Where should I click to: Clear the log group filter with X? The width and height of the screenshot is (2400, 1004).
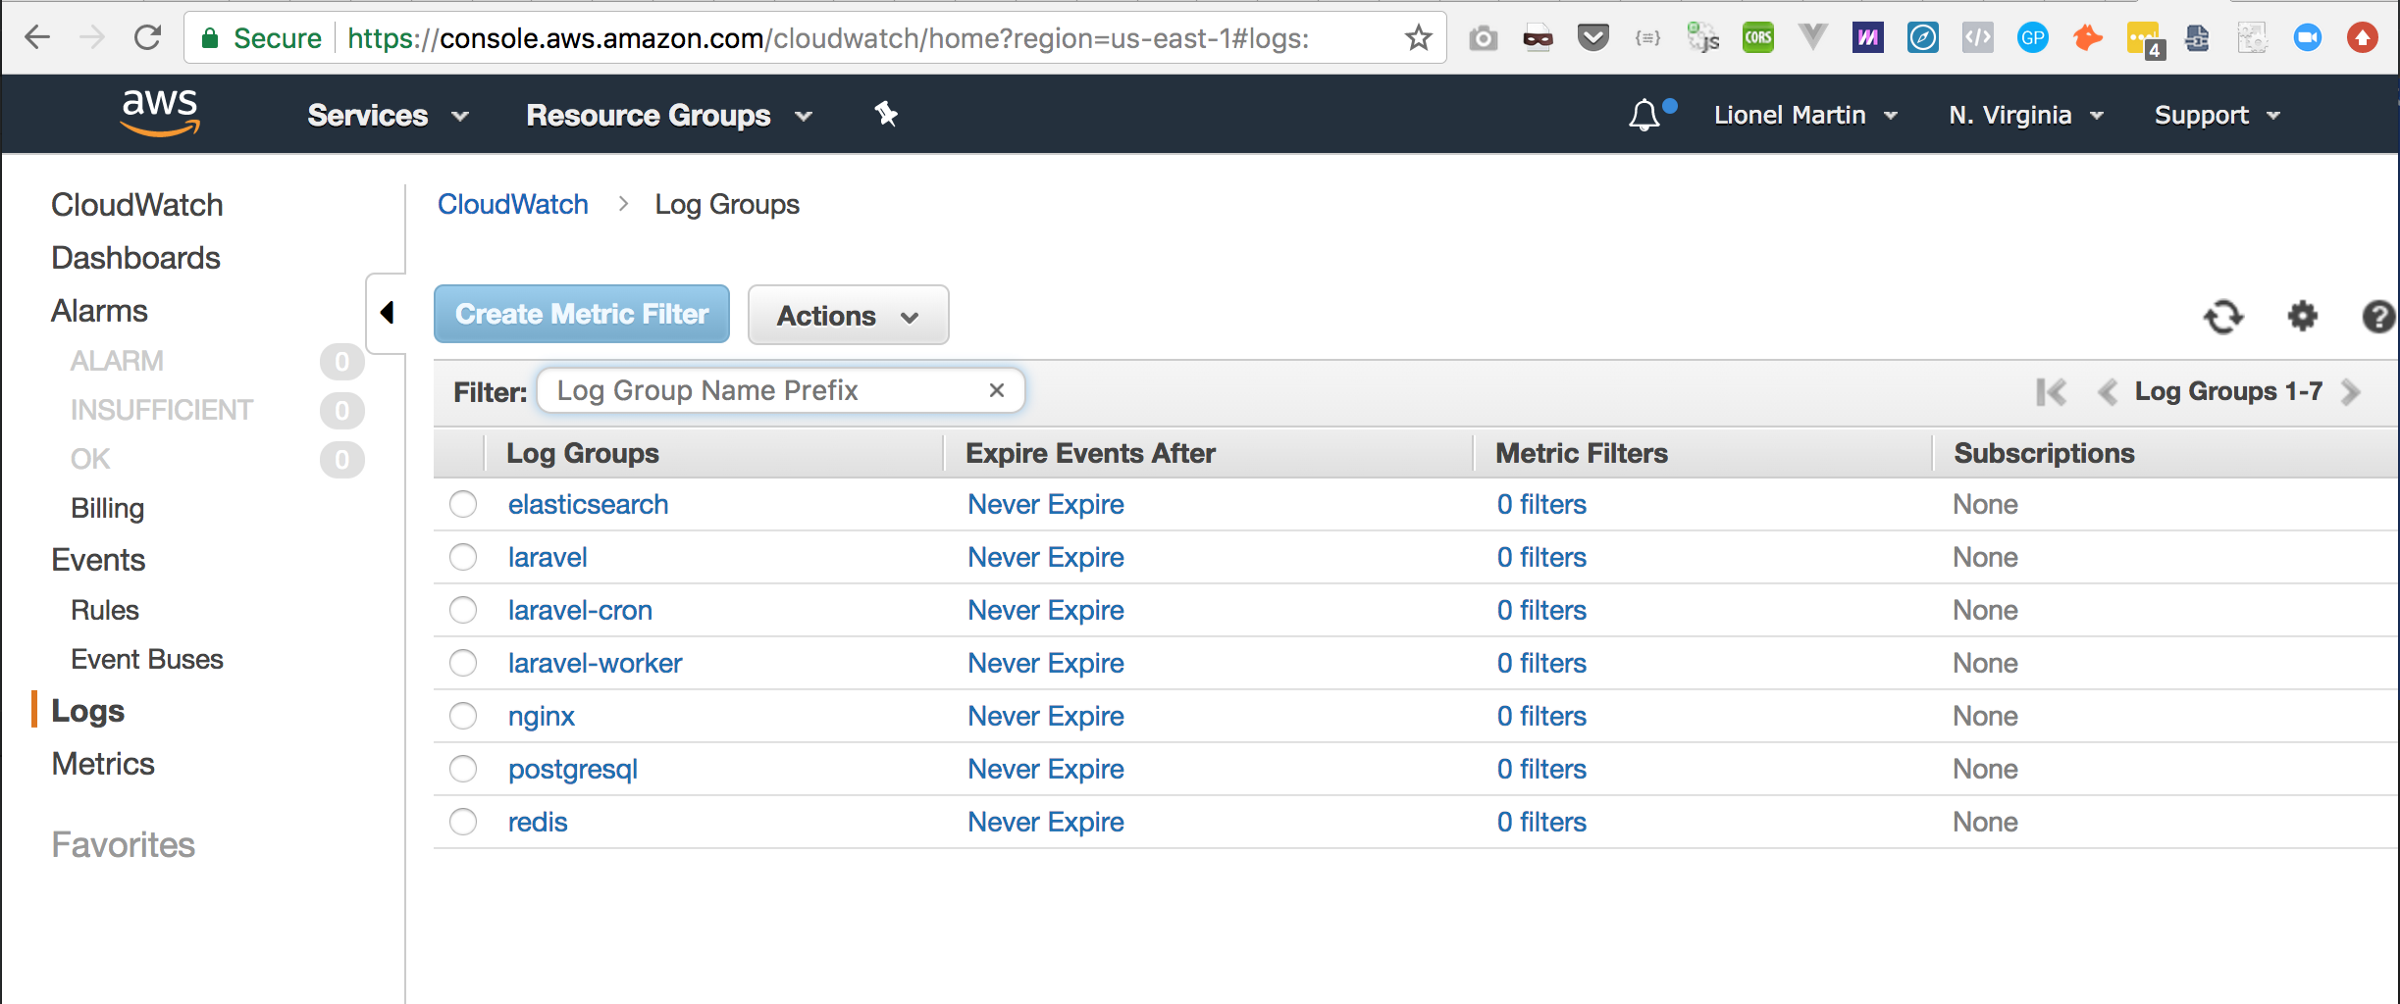996,390
